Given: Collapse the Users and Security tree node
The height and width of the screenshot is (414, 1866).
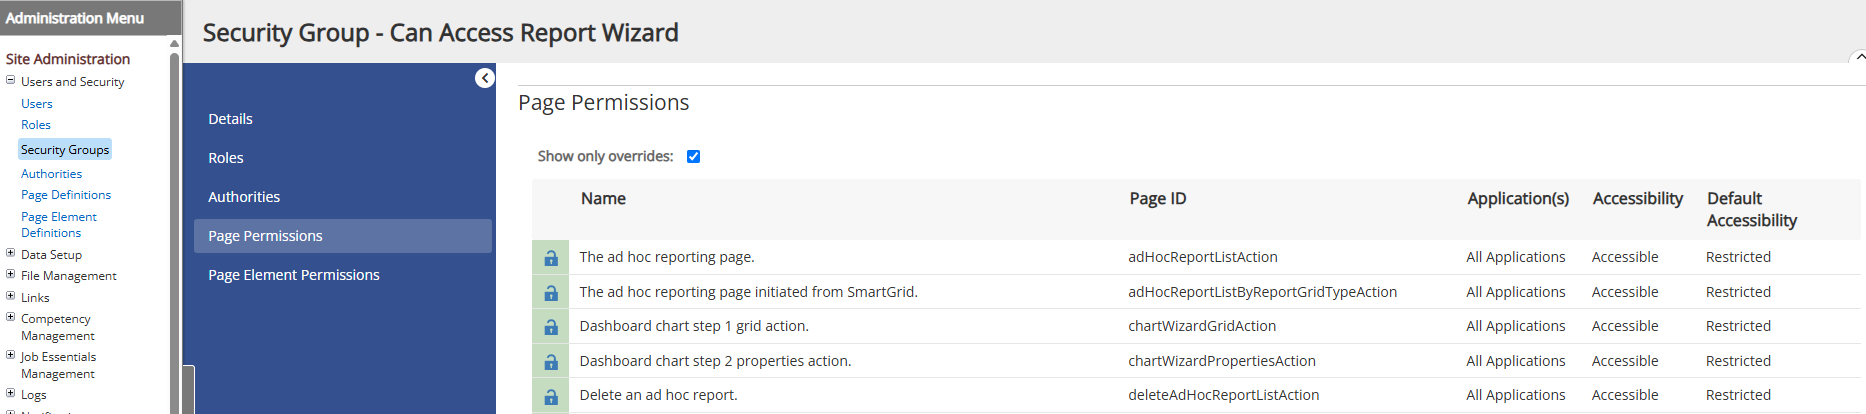Looking at the screenshot, I should pos(11,80).
